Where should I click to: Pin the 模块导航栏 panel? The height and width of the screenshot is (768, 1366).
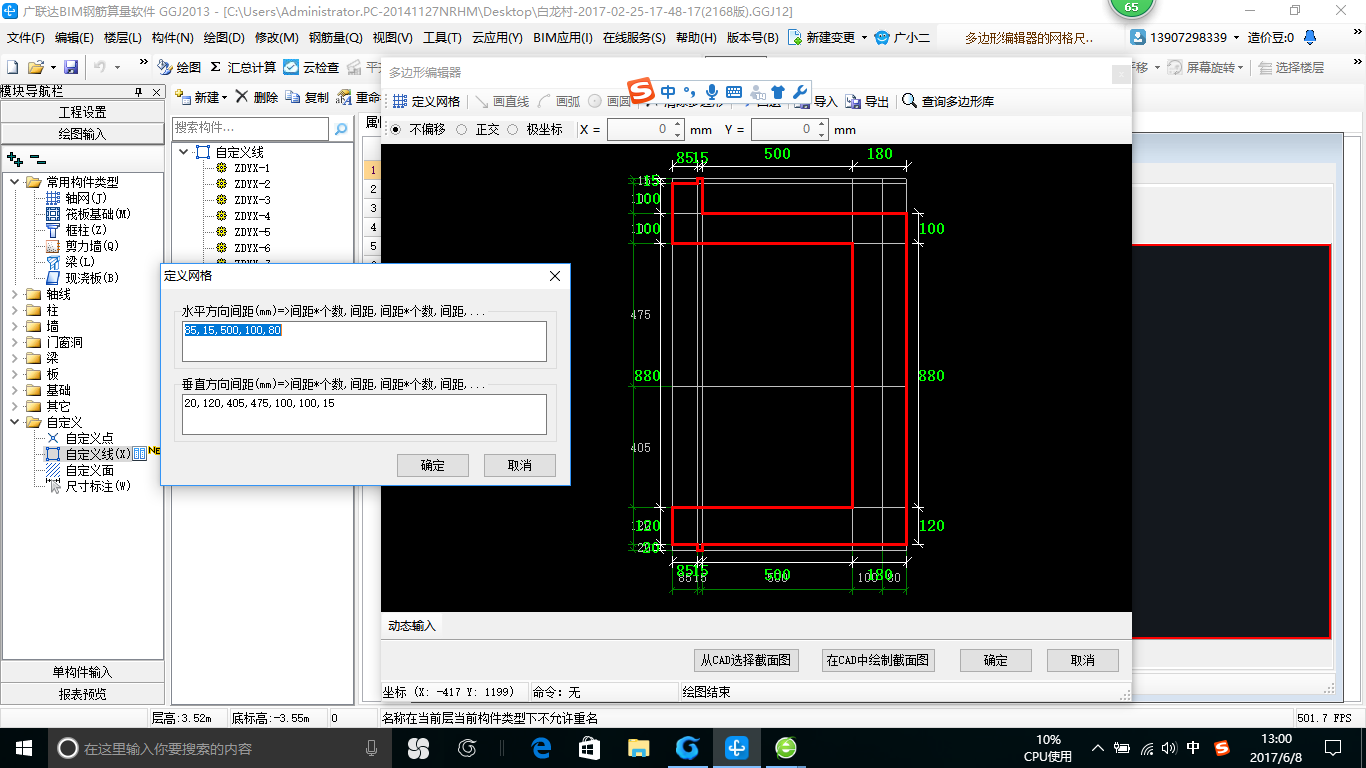(139, 92)
